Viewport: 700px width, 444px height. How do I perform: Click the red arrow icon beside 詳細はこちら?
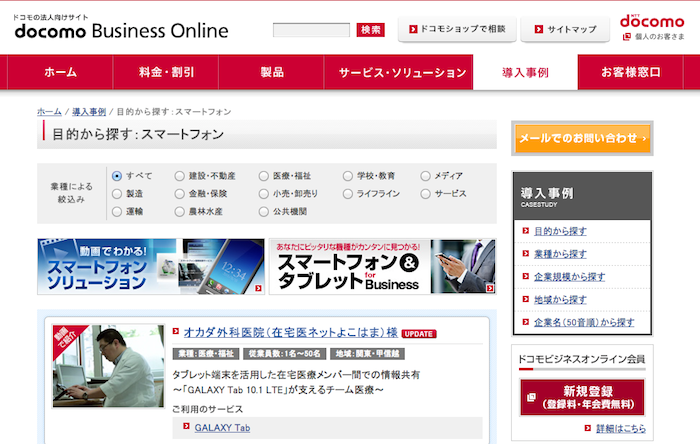[x=588, y=428]
